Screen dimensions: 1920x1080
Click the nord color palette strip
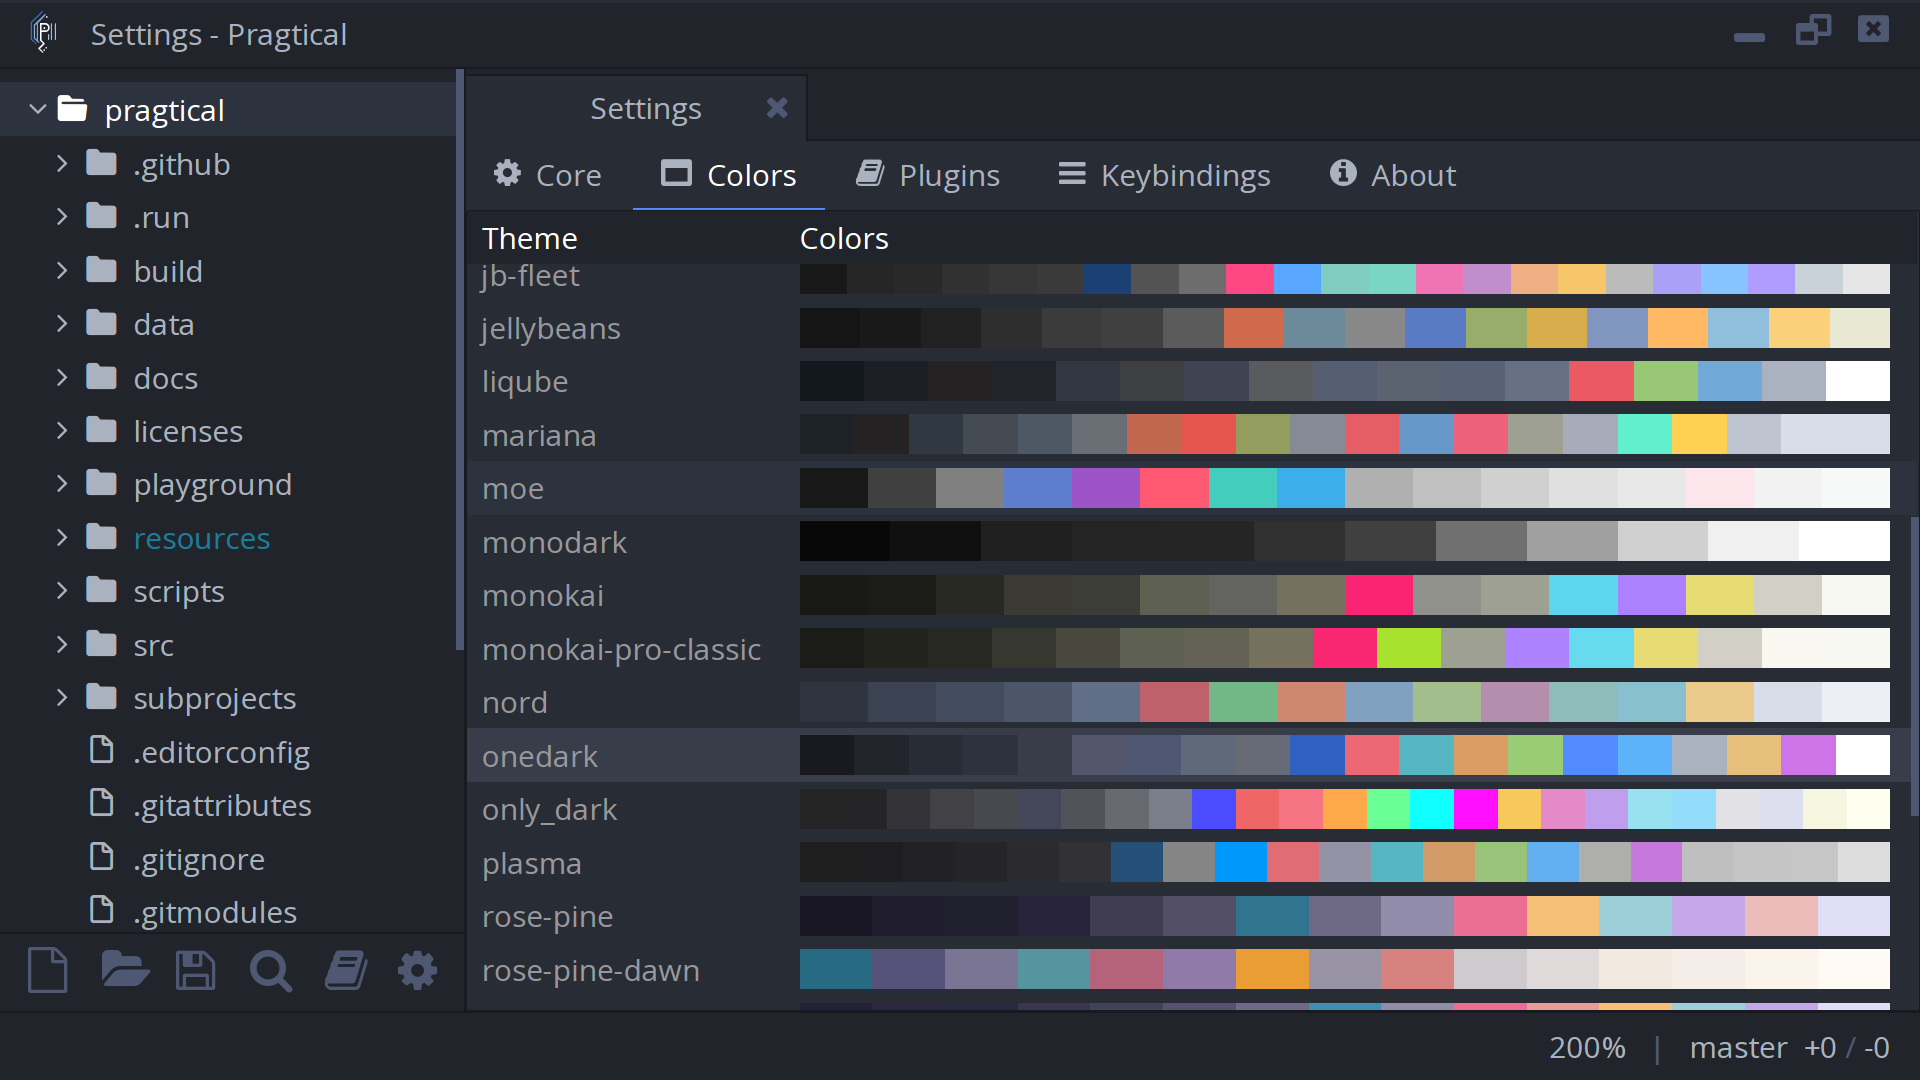[1345, 702]
